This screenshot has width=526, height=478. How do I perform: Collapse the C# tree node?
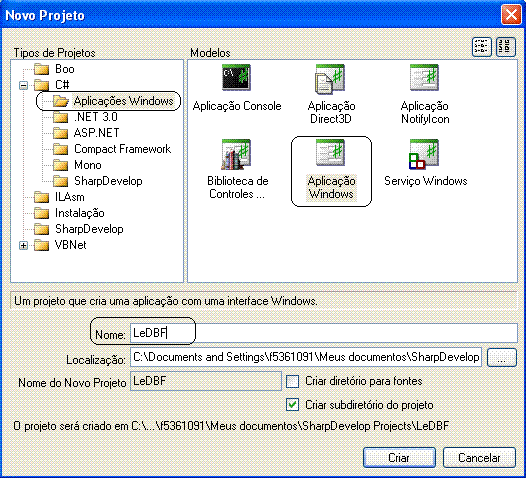pyautogui.click(x=23, y=86)
